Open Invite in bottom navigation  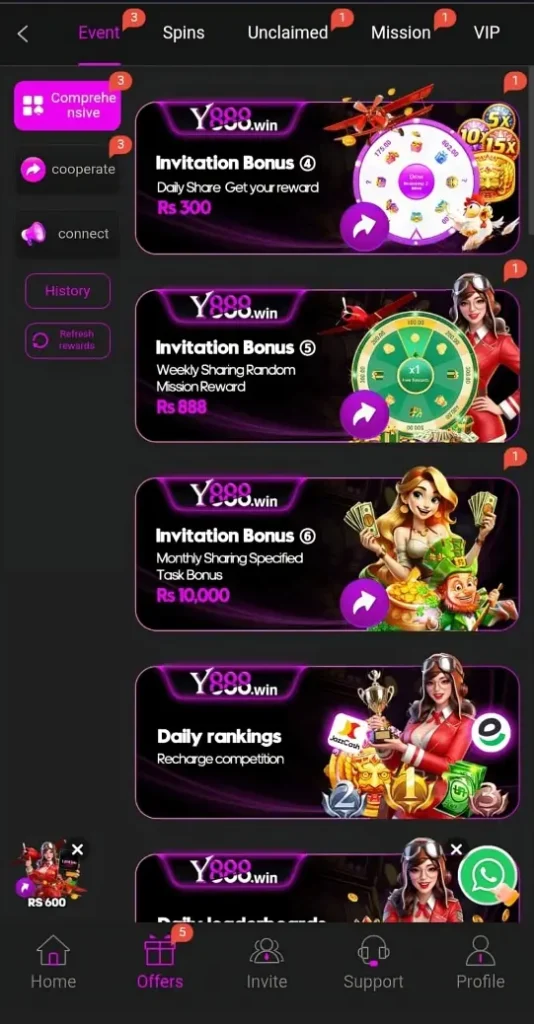pyautogui.click(x=266, y=962)
